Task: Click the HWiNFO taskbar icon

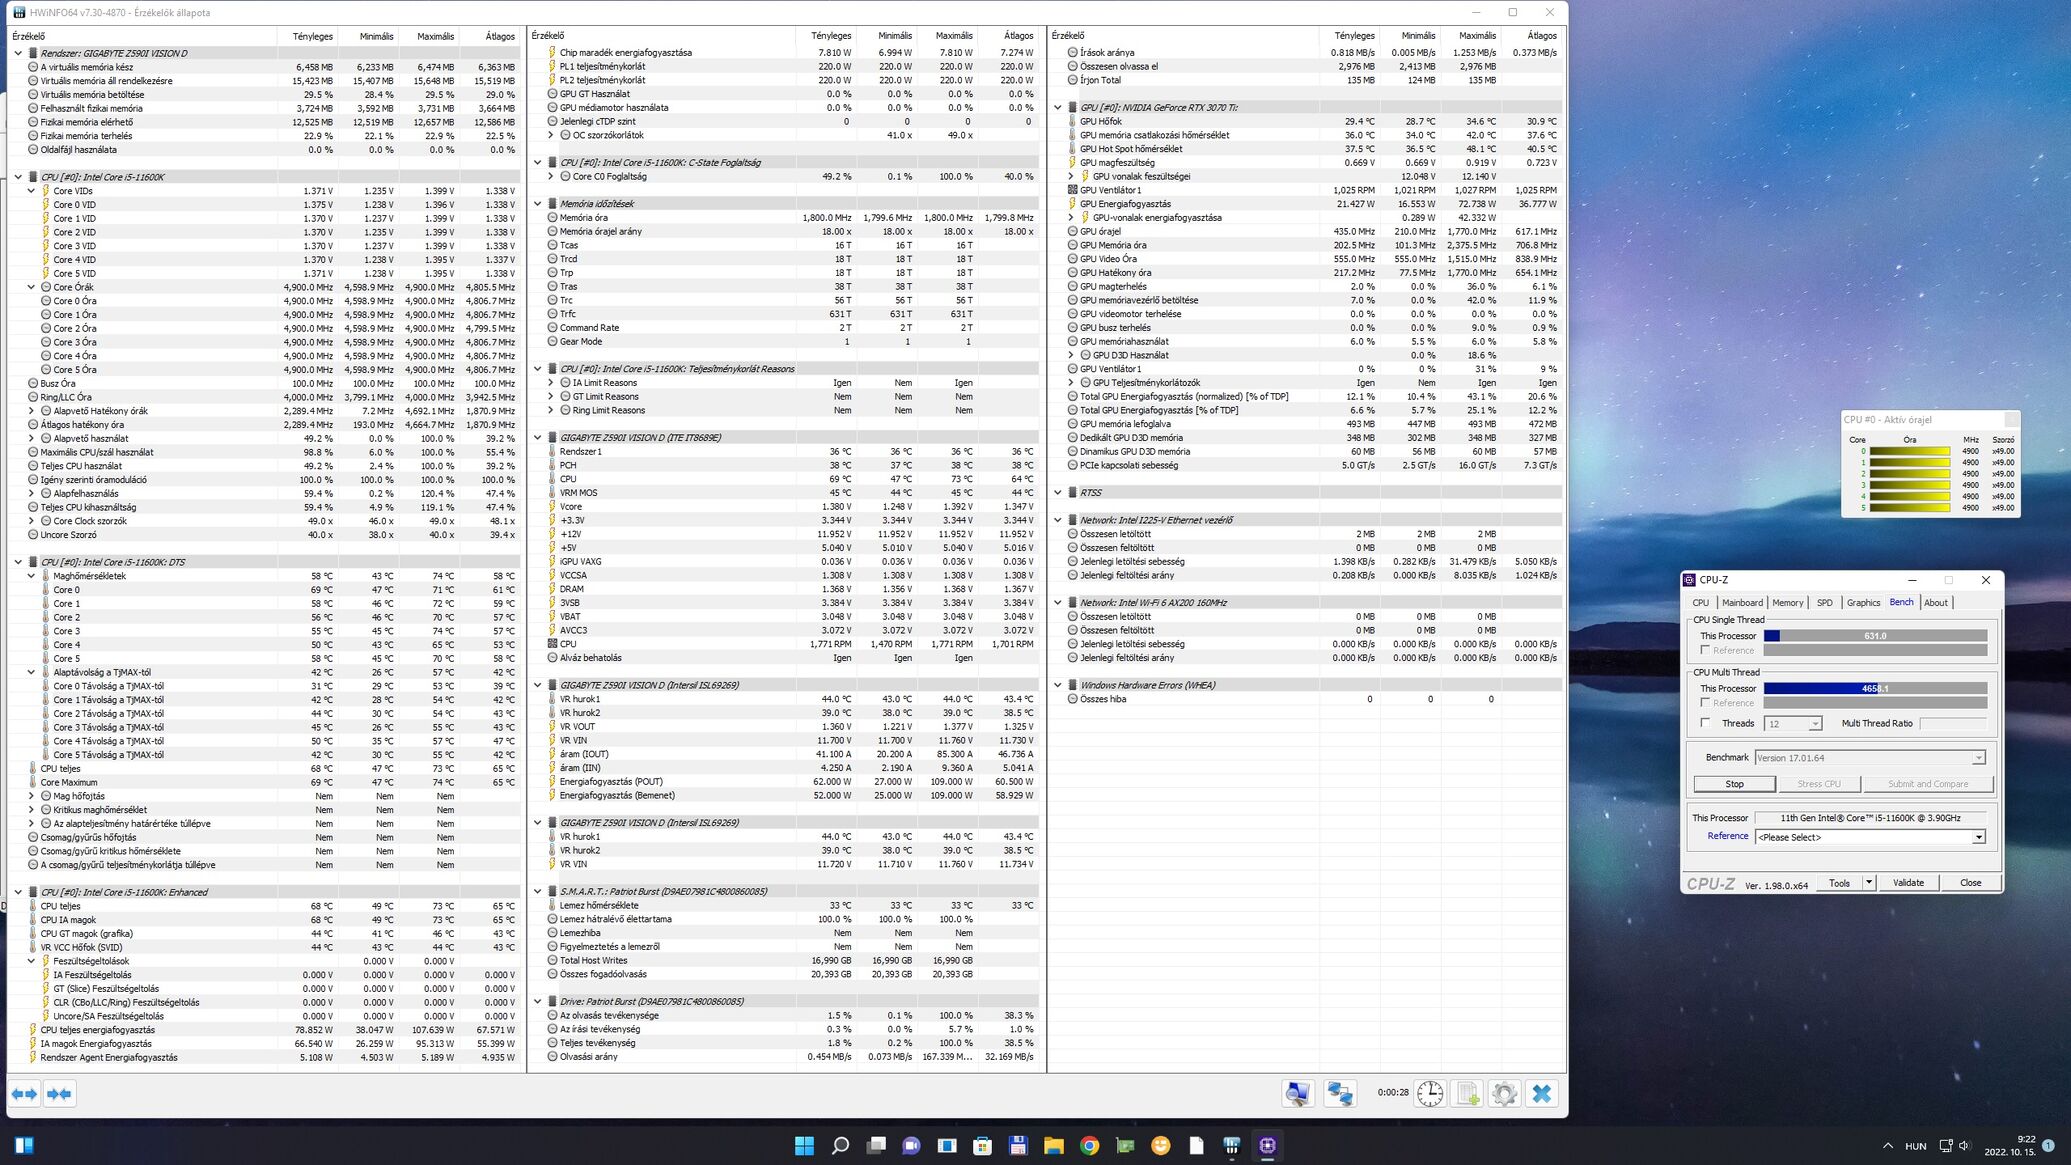Action: pyautogui.click(x=1232, y=1146)
